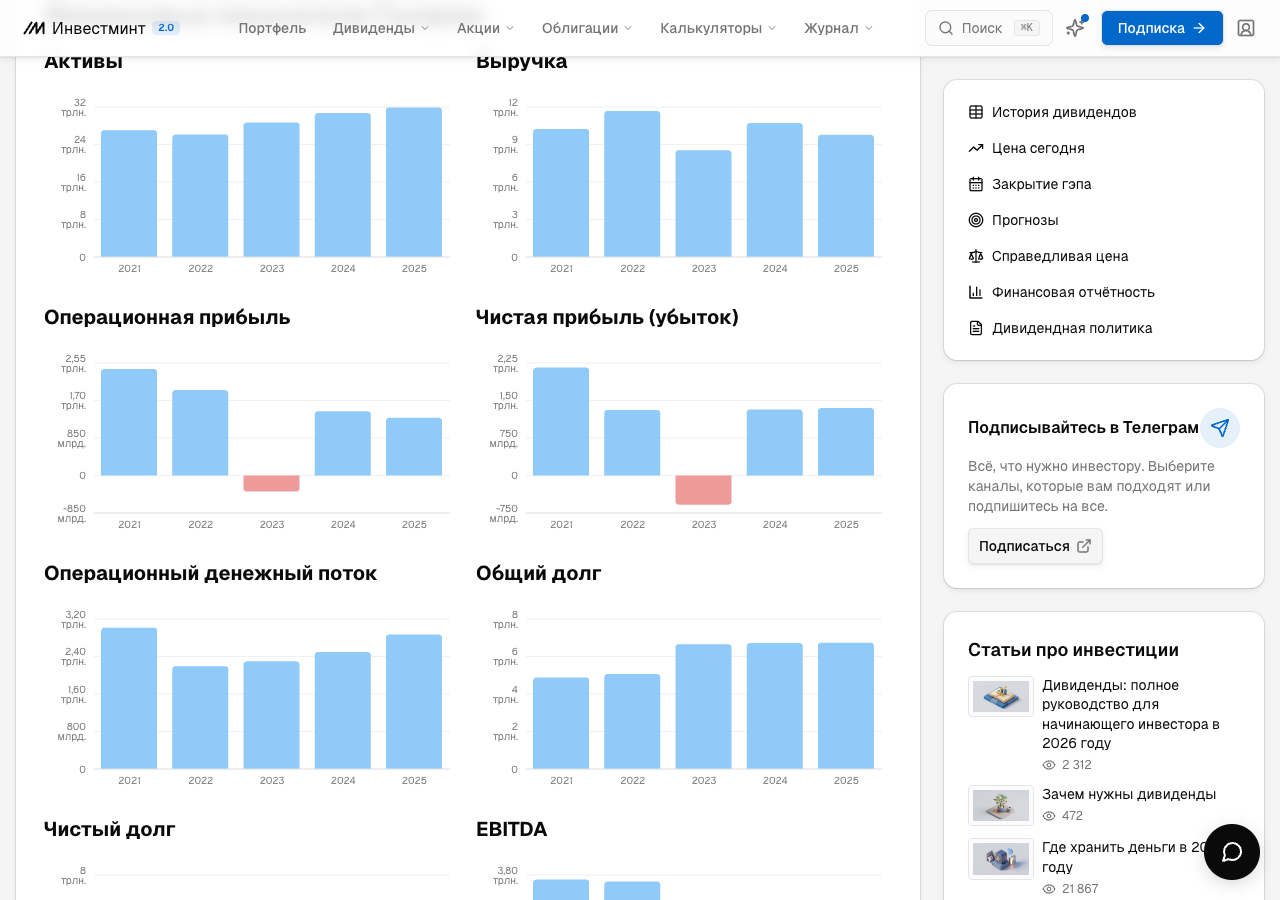
Task: Expand the Дивиденды dropdown menu
Action: click(x=381, y=28)
